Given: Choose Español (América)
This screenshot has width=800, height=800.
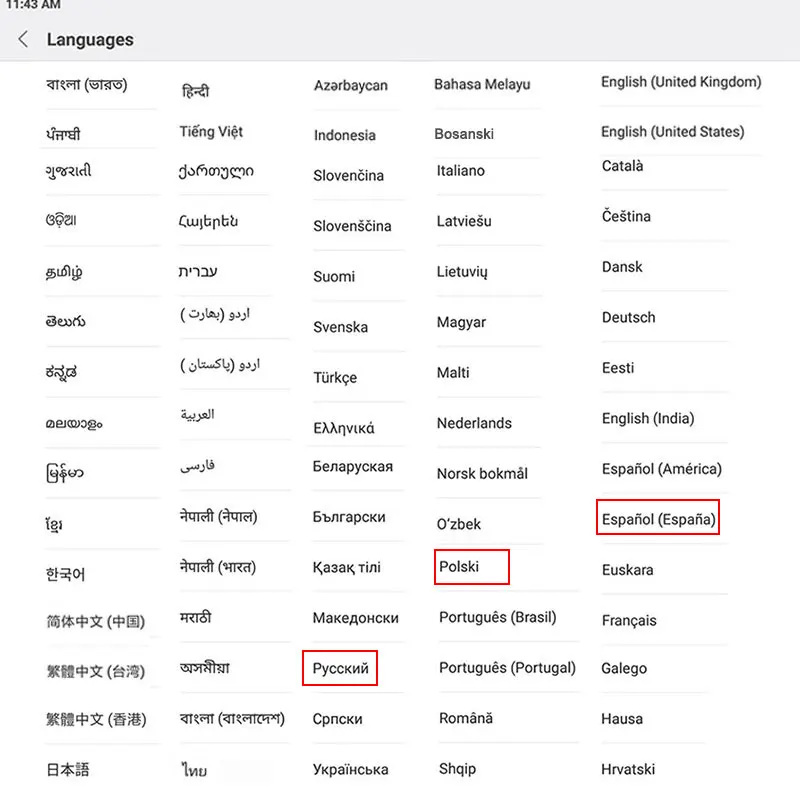Looking at the screenshot, I should click(661, 469).
